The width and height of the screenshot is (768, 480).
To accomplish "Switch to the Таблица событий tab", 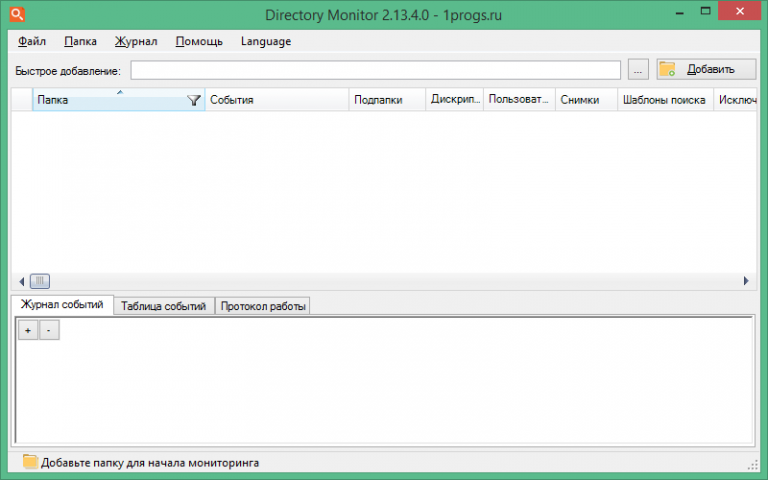I will (164, 306).
